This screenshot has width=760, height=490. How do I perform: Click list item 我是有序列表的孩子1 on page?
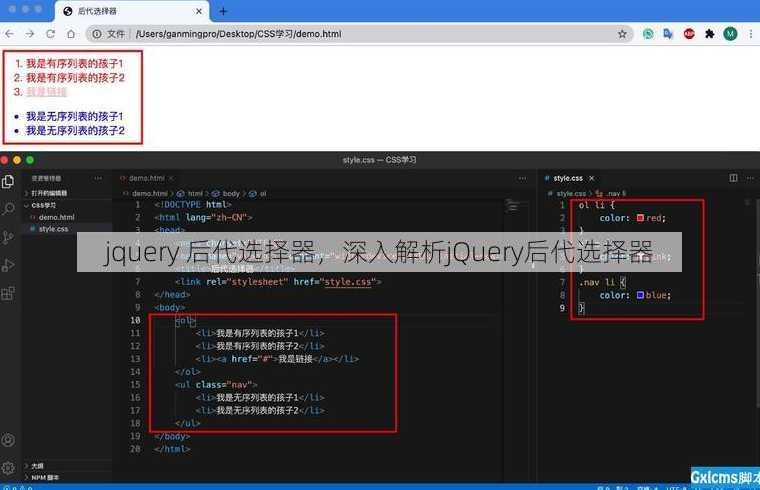[75, 63]
